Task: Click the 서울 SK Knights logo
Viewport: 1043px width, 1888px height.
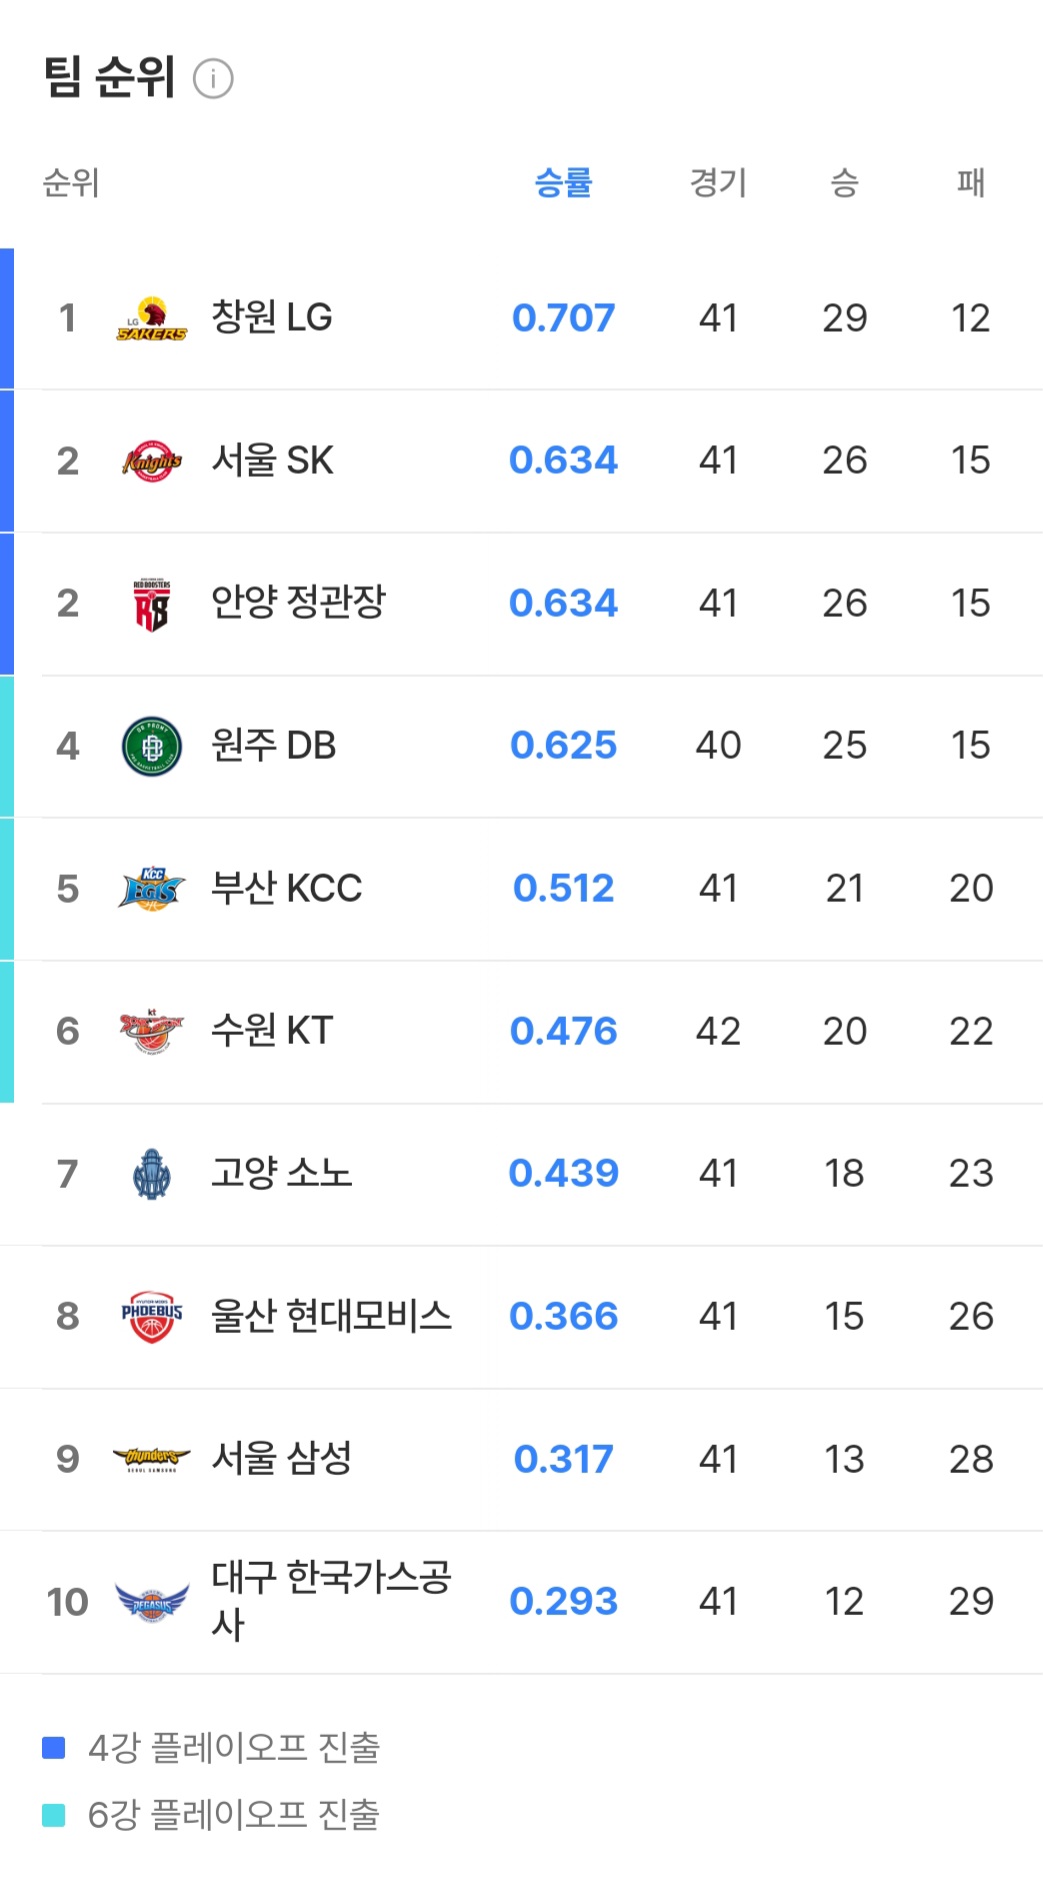Action: tap(151, 461)
